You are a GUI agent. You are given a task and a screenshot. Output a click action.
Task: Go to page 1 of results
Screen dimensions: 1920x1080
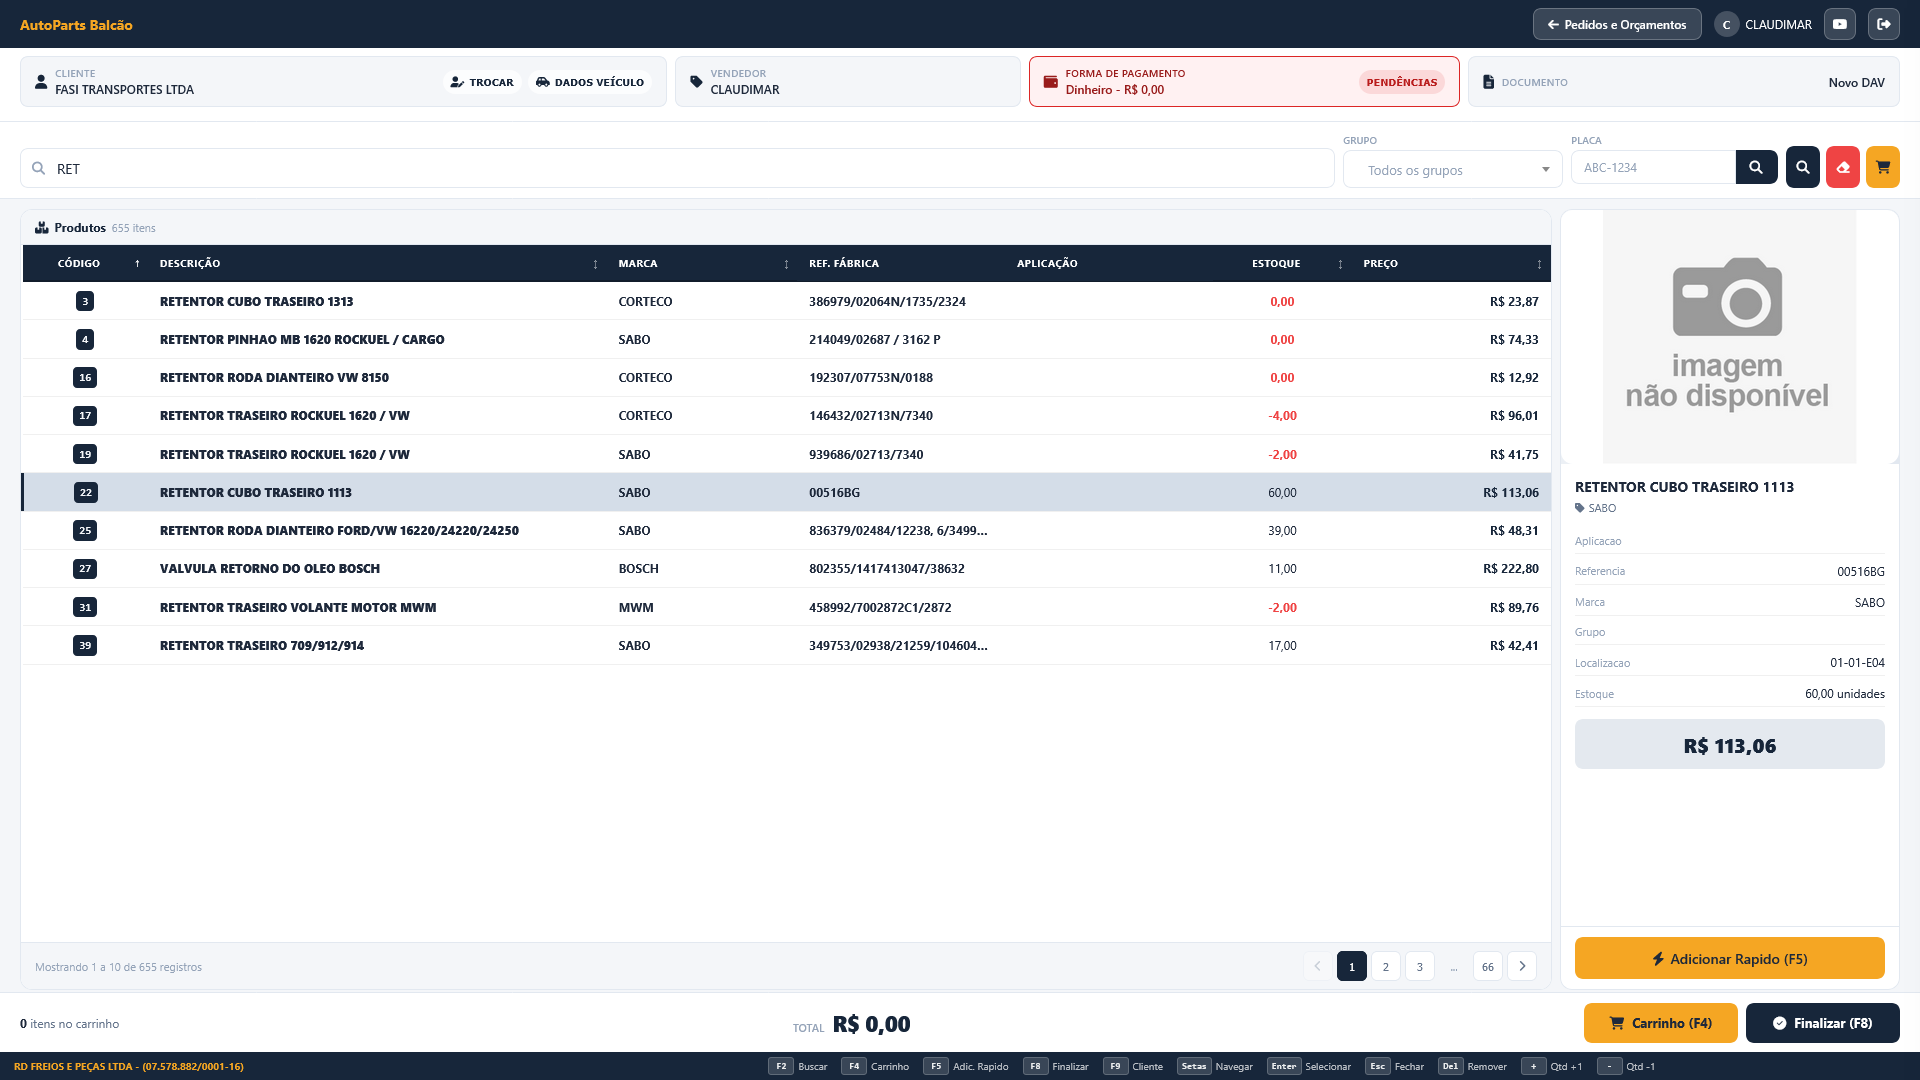pos(1352,966)
